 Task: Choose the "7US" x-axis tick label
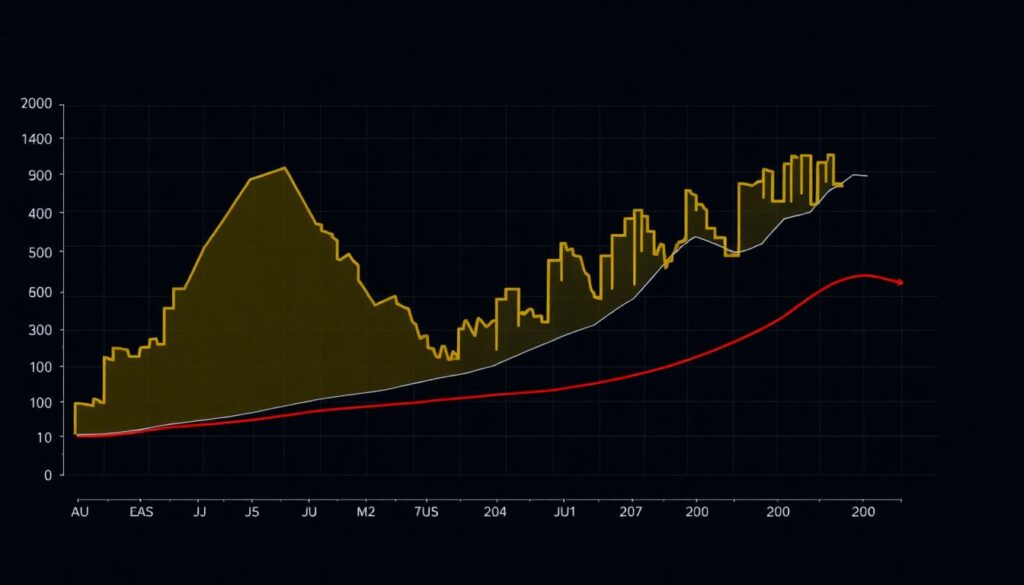point(425,512)
